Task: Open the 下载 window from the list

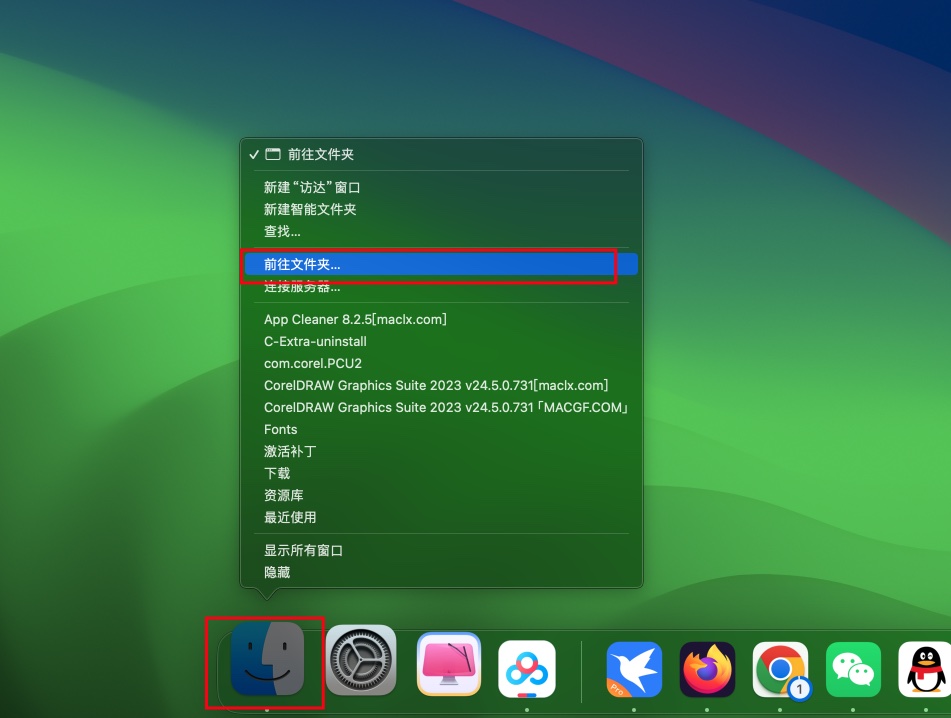Action: click(277, 473)
